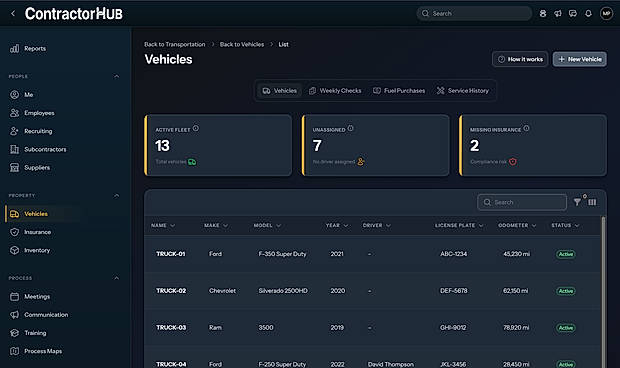Click the bot assistant icon in top bar
Screen dimensions: 620x368
[543, 13]
